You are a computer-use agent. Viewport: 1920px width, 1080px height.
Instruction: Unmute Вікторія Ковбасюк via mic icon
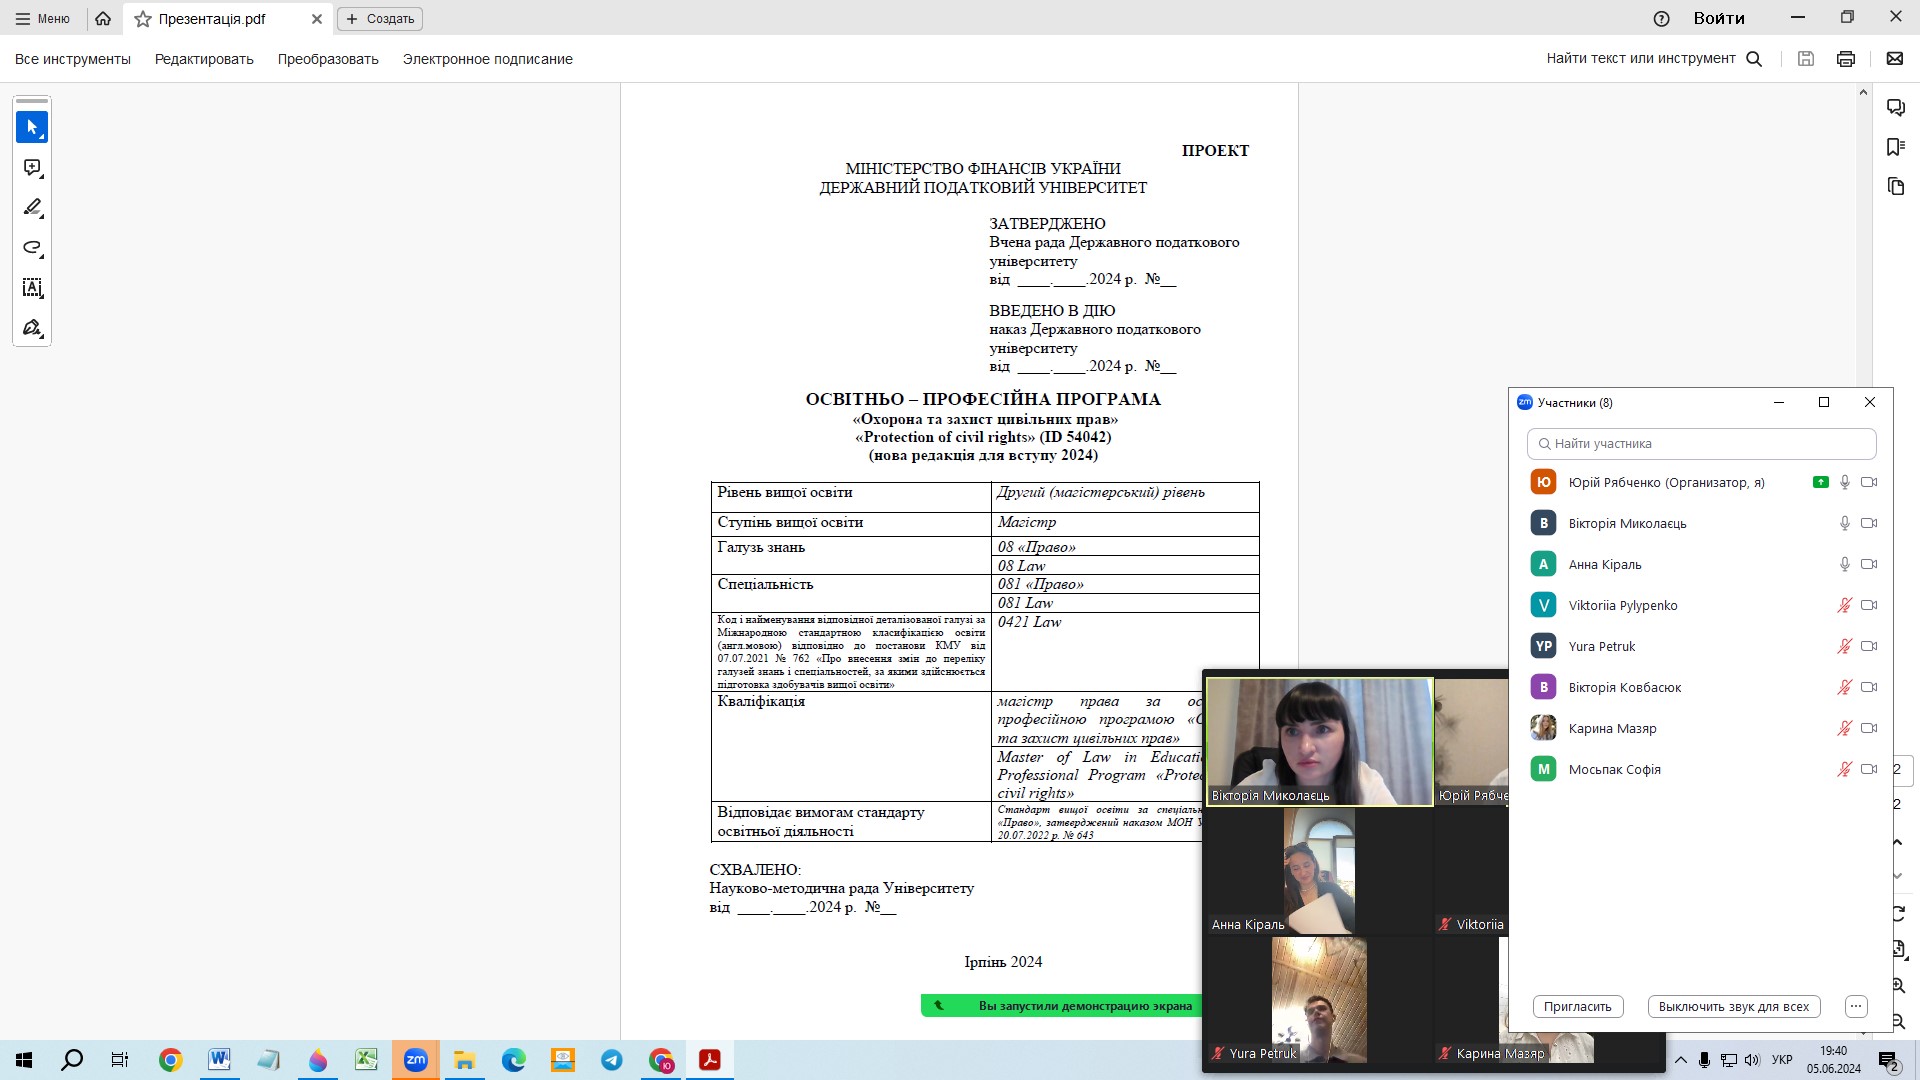tap(1845, 687)
